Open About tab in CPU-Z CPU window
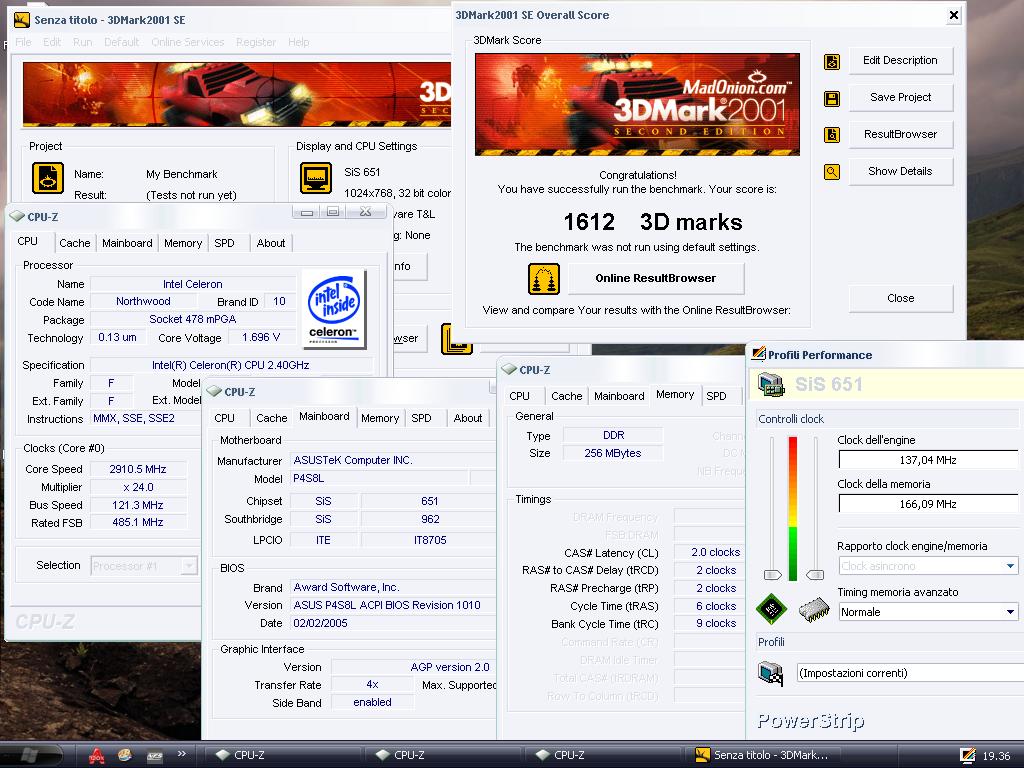 coord(270,243)
